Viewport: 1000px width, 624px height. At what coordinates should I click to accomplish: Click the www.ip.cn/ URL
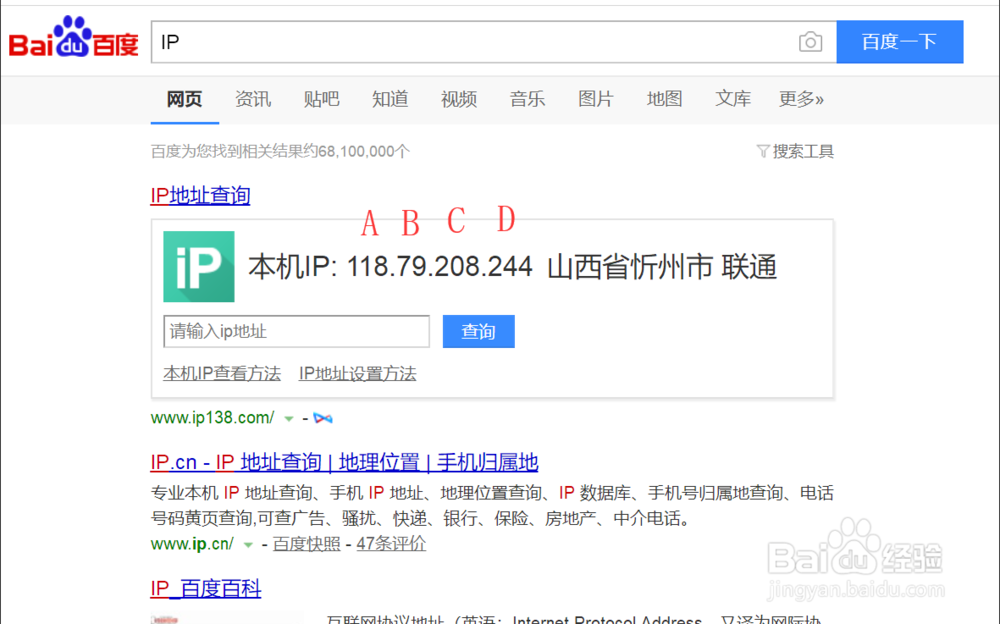[x=192, y=544]
